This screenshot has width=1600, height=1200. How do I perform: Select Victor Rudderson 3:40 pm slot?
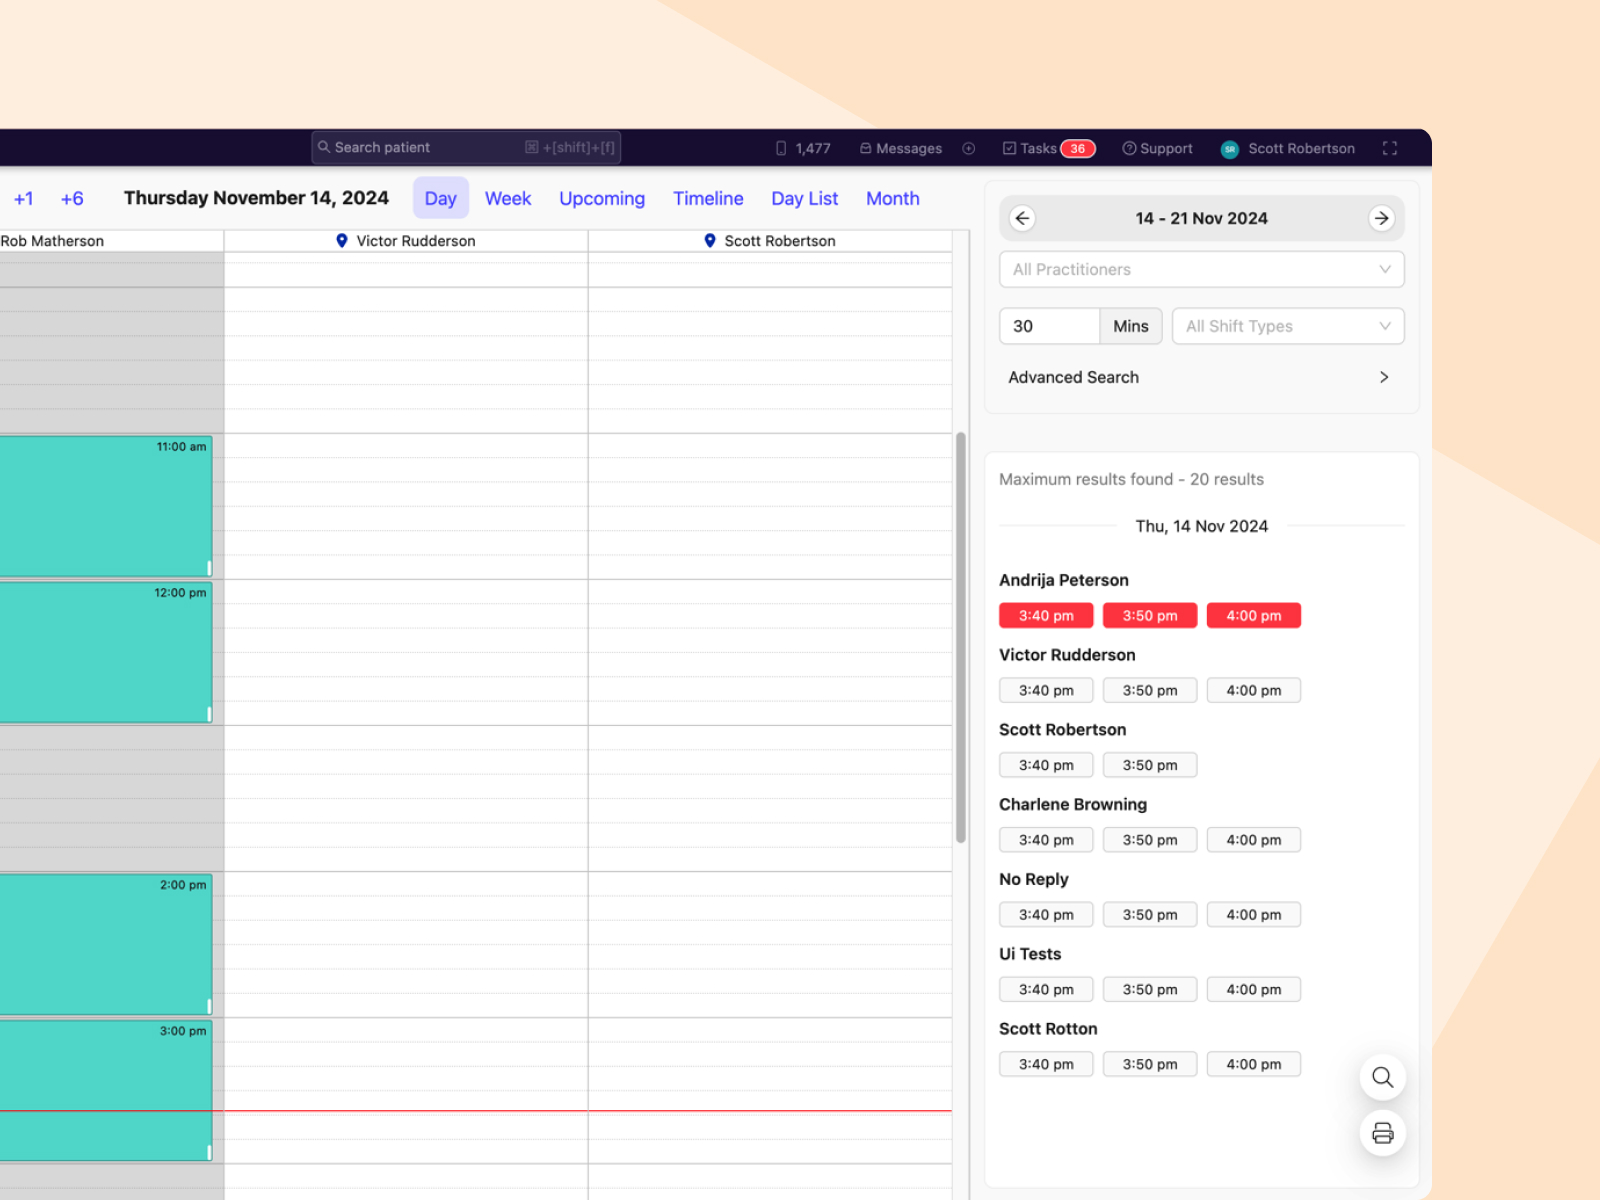point(1046,690)
